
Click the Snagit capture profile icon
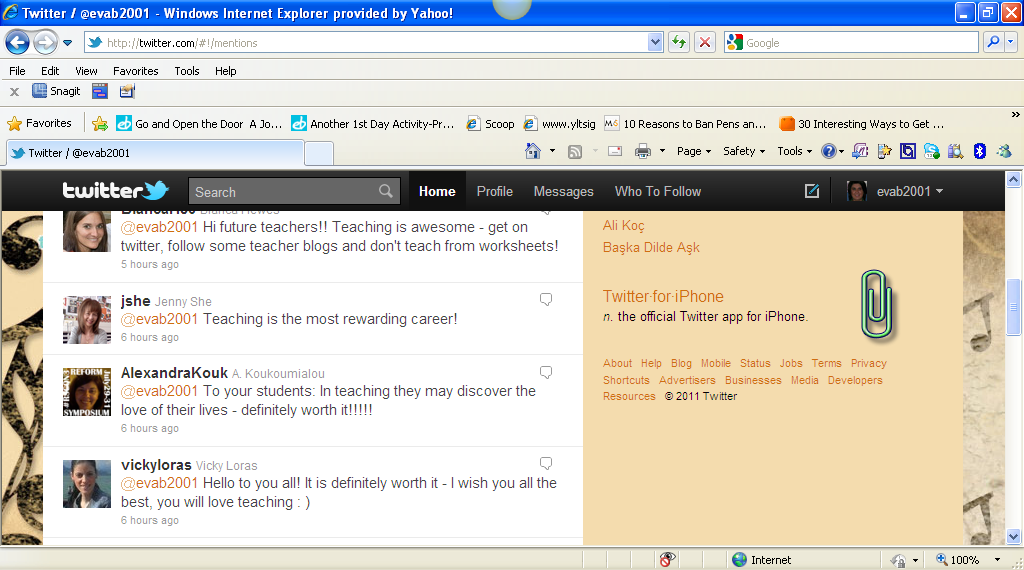point(127,91)
